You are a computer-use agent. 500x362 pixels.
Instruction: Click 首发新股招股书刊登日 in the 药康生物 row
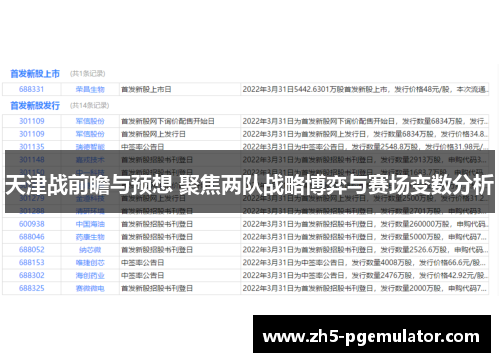[x=157, y=237]
